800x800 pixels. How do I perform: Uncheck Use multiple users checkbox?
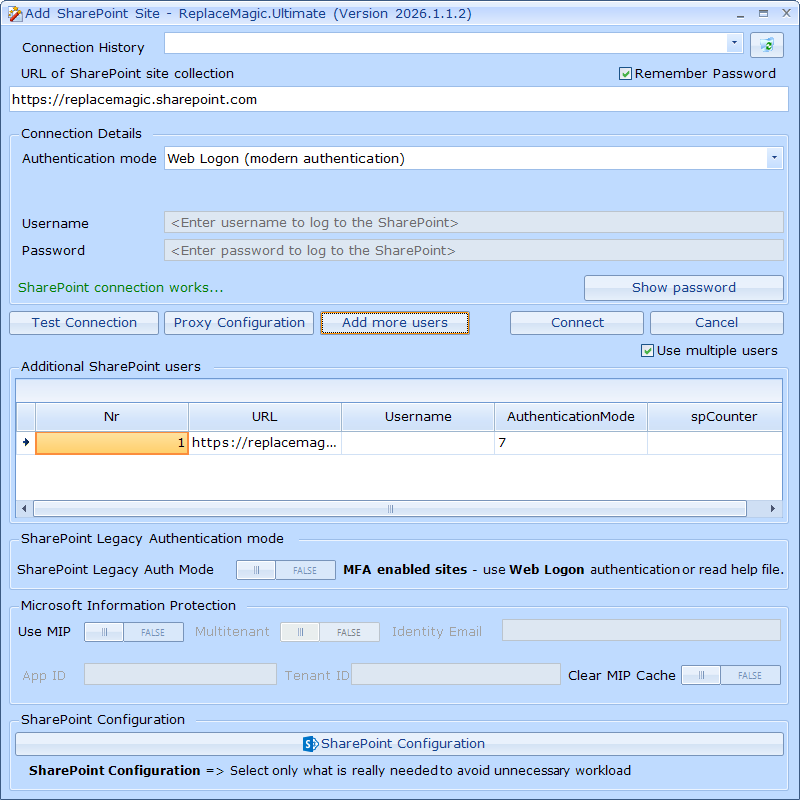pos(647,351)
